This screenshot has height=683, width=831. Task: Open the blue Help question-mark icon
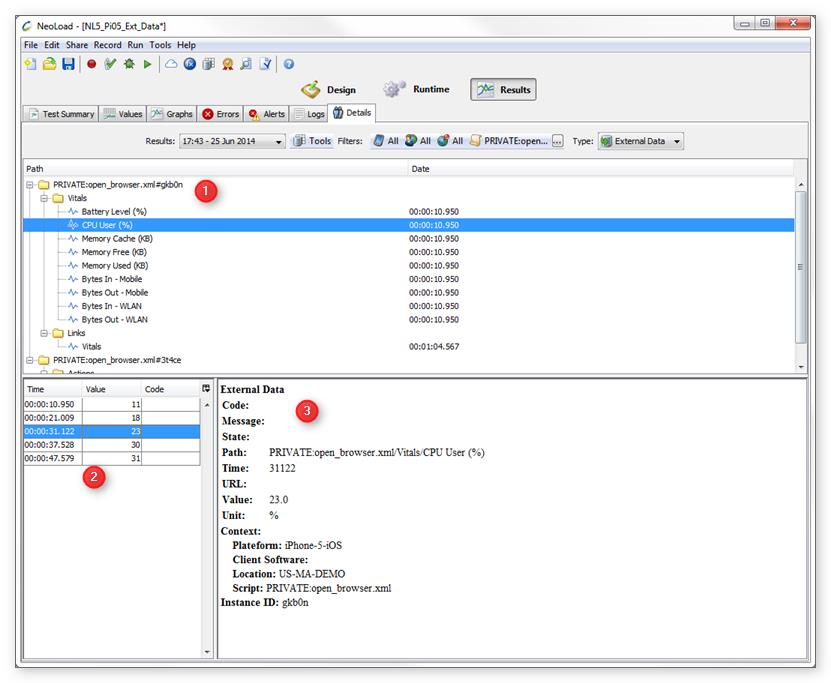(289, 64)
